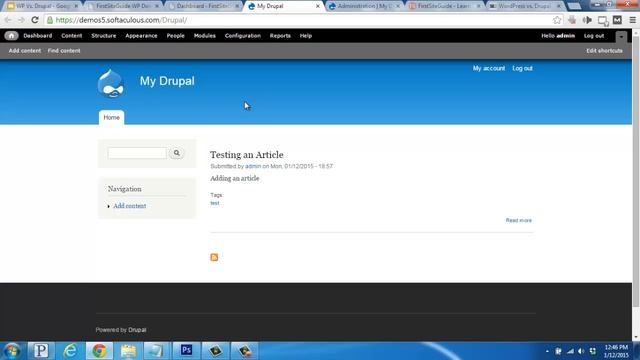The width and height of the screenshot is (640, 360).
Task: Go back with the browser back arrow
Action: click(x=8, y=20)
